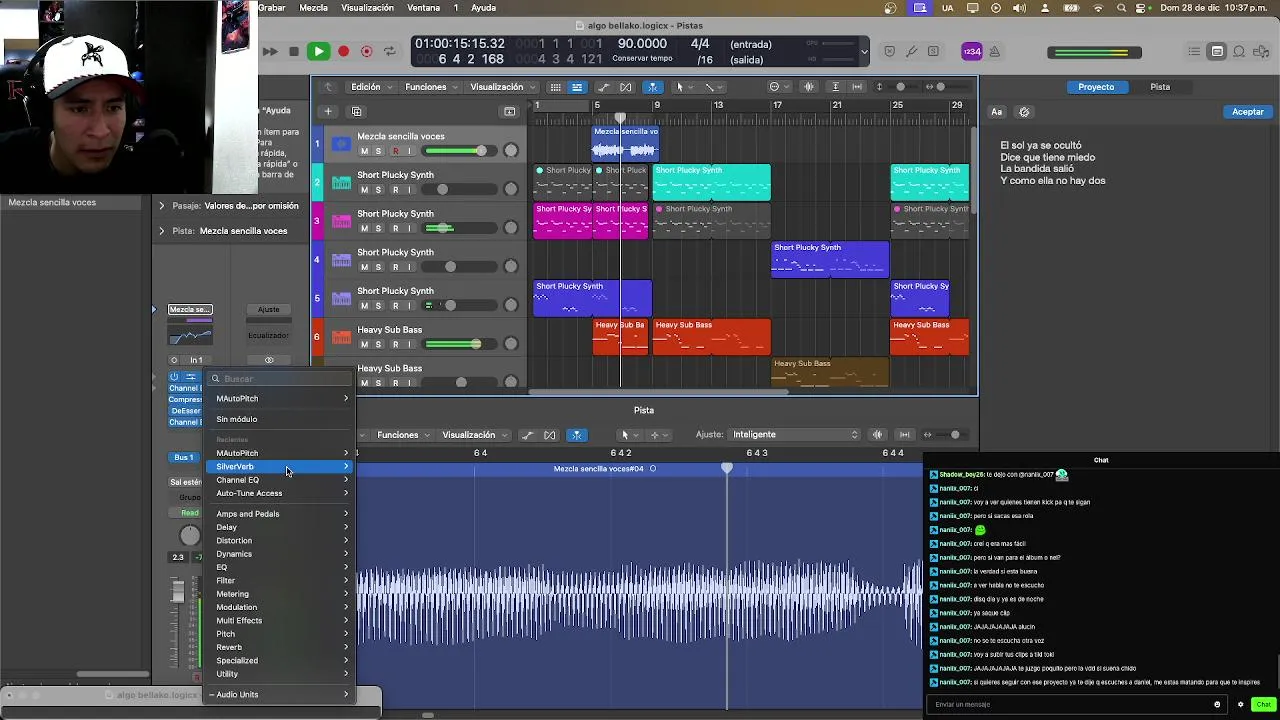Click the Stop button in transport
The height and width of the screenshot is (720, 1280).
[293, 51]
